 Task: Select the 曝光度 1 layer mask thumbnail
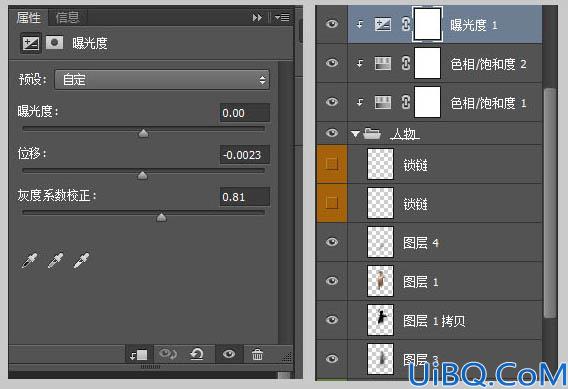(427, 24)
